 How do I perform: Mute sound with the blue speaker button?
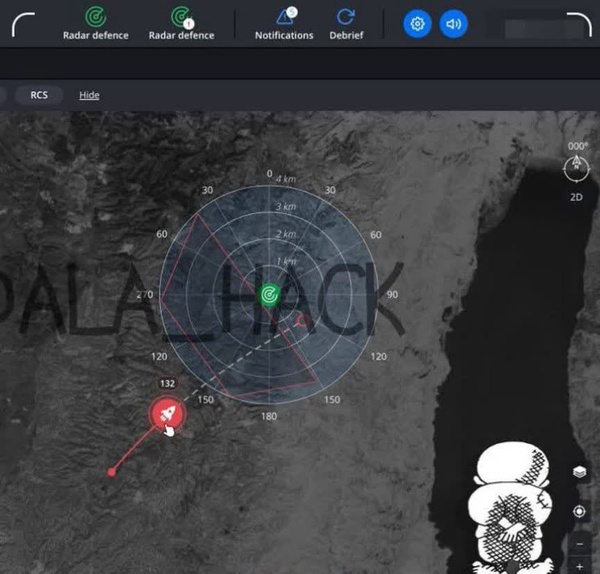pos(453,24)
